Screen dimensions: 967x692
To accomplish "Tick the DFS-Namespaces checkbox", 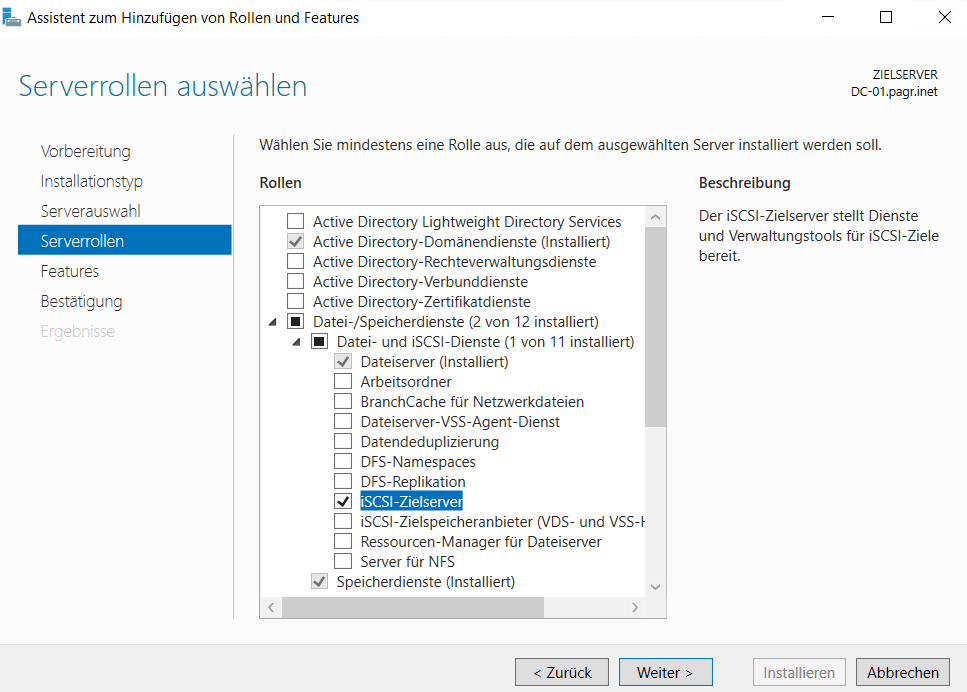I will coord(343,462).
